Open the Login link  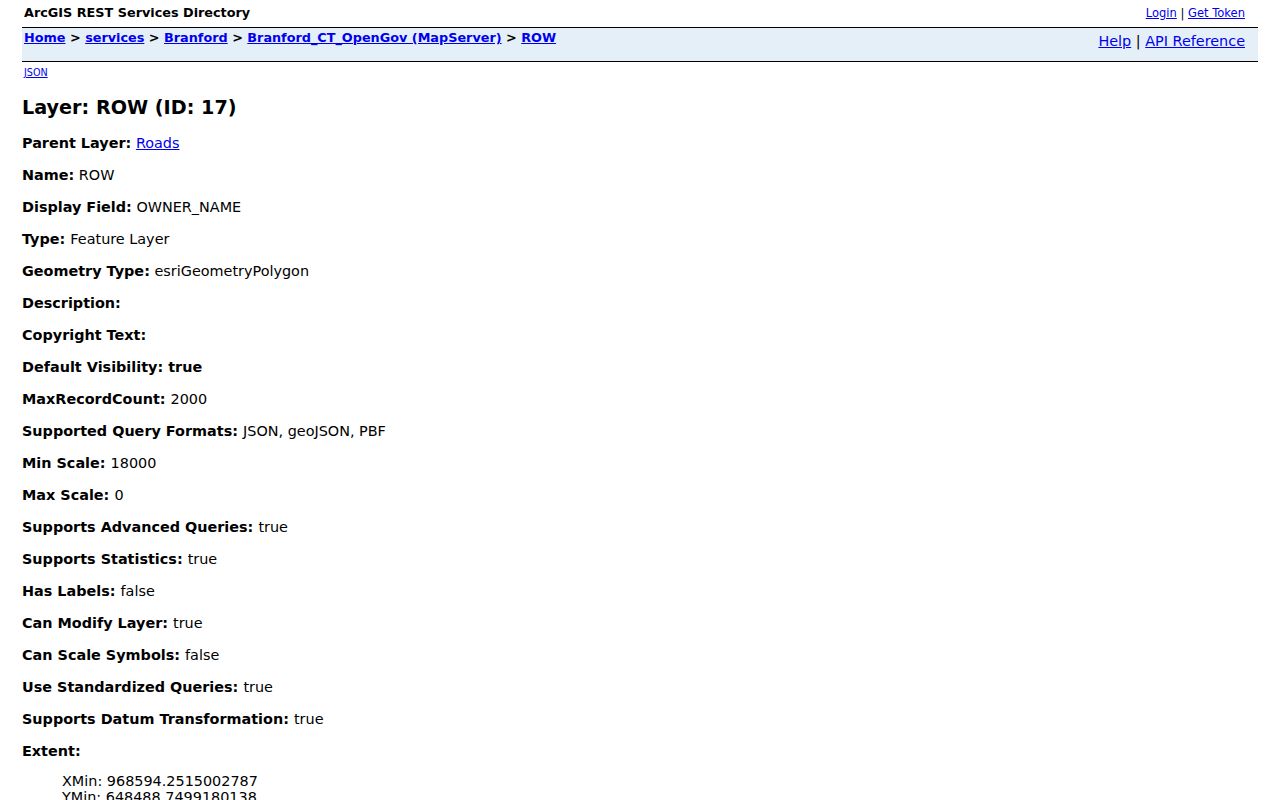(1160, 13)
